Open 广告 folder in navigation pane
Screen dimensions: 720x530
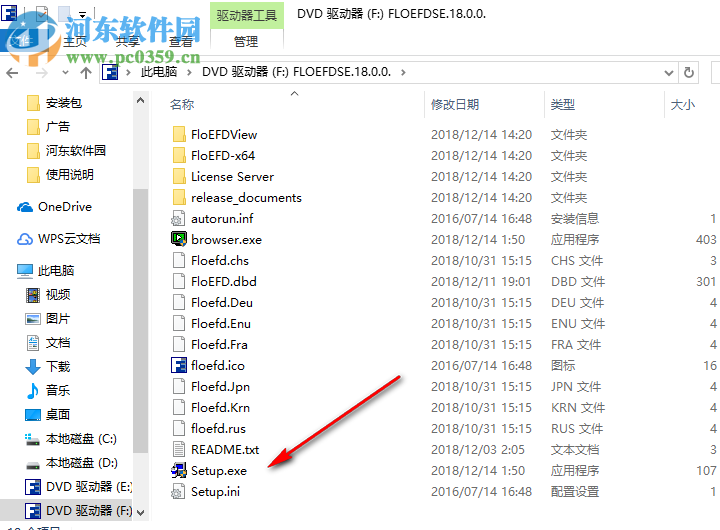coord(58,127)
